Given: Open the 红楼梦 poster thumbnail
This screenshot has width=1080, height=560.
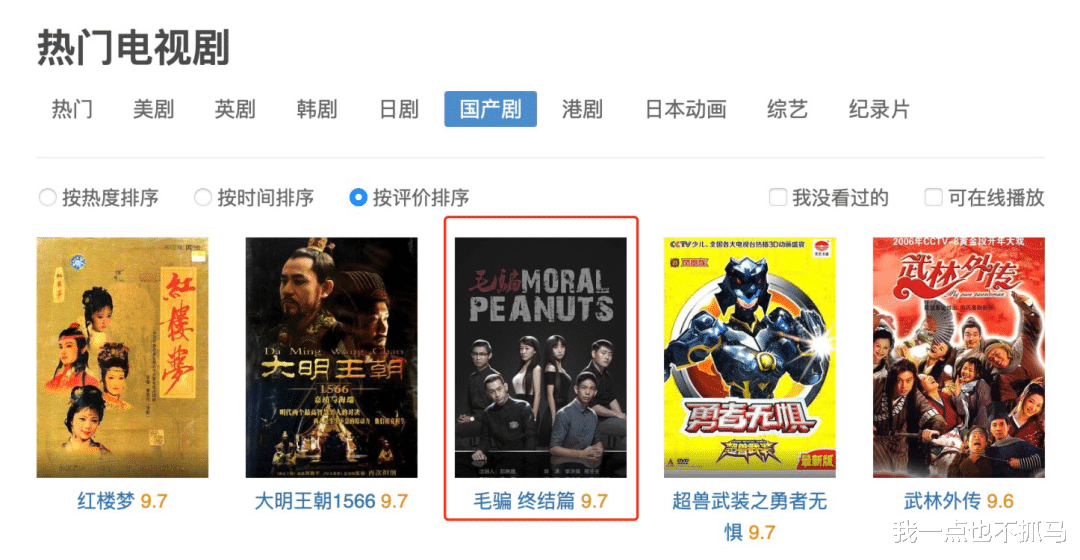Looking at the screenshot, I should [122, 357].
